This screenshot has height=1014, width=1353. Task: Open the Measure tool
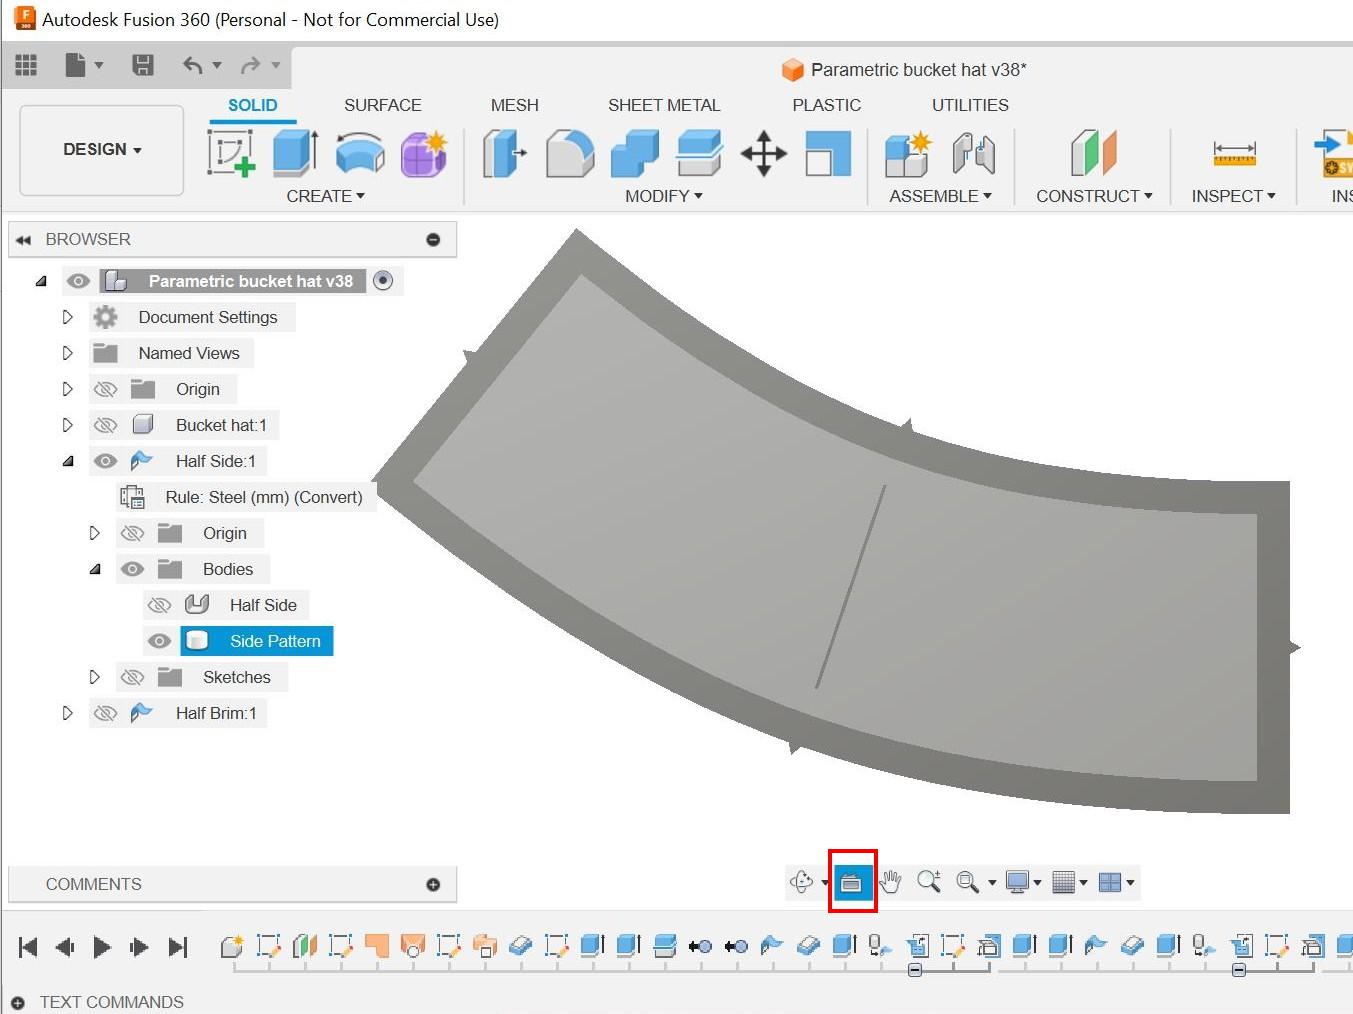[x=1234, y=153]
